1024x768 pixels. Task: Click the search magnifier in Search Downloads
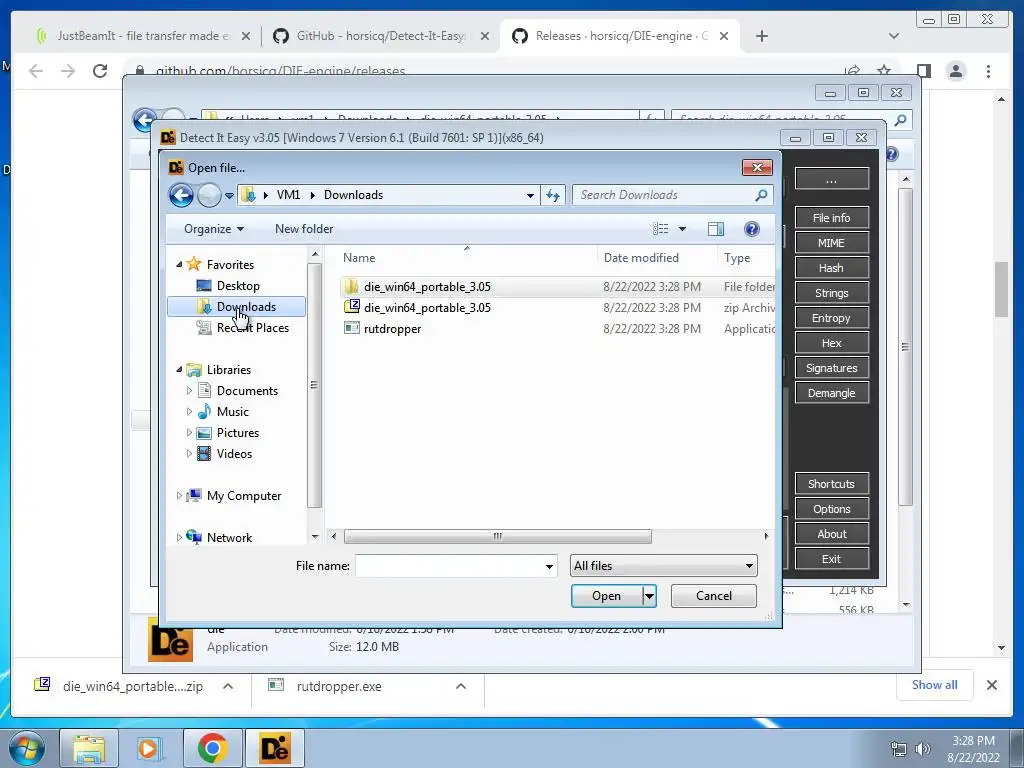[x=761, y=195]
